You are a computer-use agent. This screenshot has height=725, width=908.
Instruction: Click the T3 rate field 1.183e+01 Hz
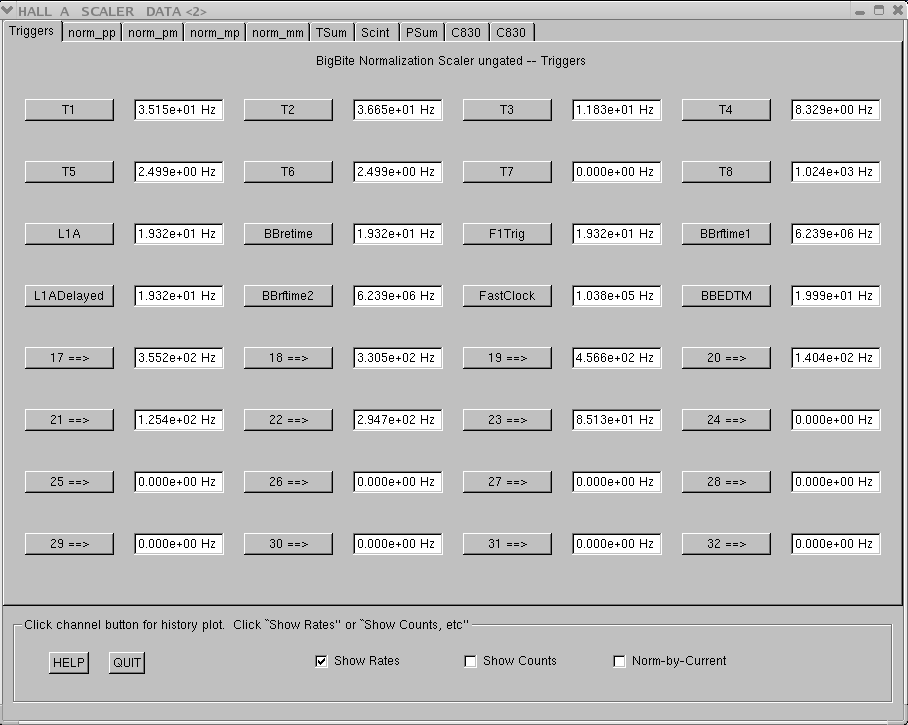617,110
